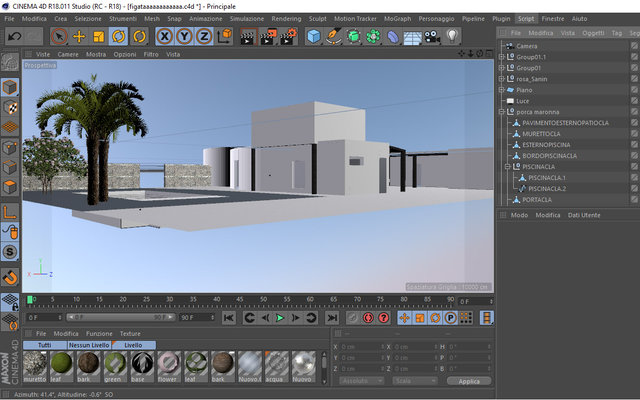Toggle visibility checkmark for the Luce object

(634, 101)
